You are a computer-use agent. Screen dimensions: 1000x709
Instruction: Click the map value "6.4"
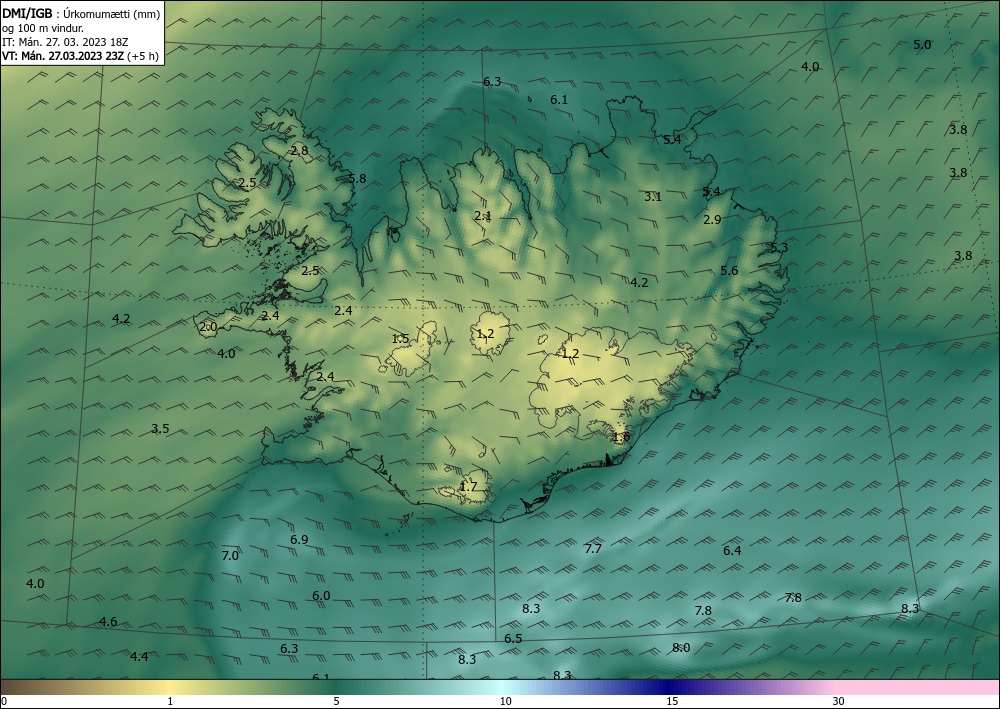click(732, 551)
